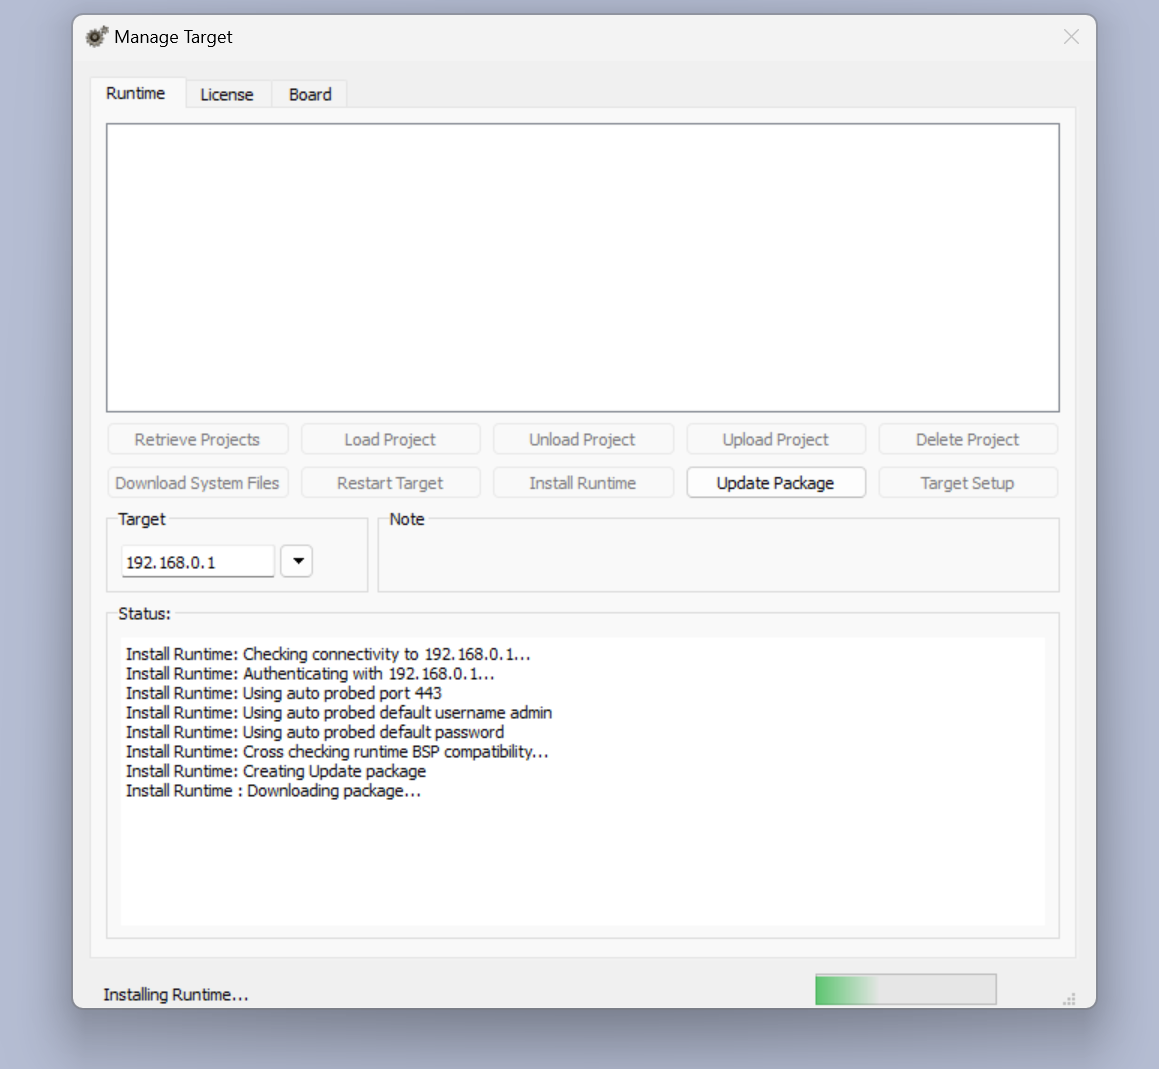Screen dimensions: 1159x1069
Task: Open the License tab
Action: [227, 95]
